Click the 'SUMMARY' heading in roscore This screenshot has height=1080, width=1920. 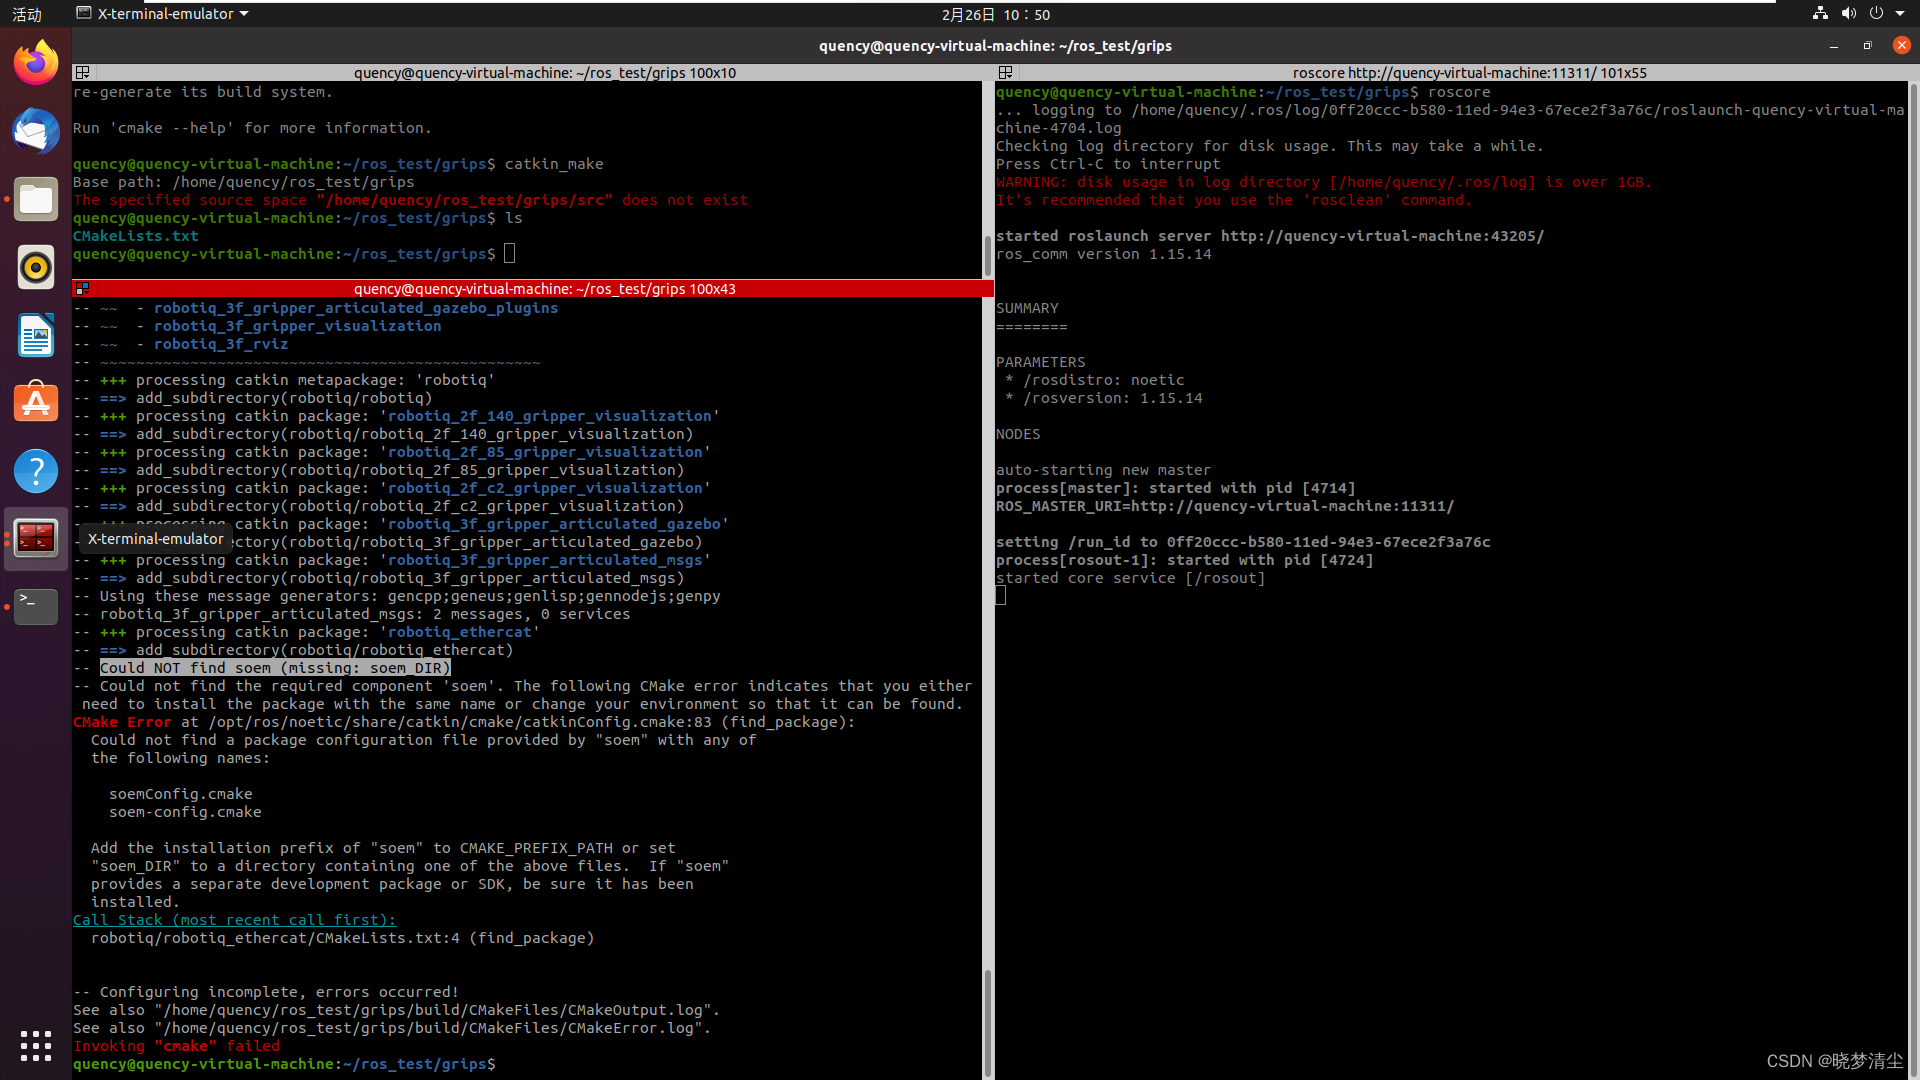click(1027, 308)
